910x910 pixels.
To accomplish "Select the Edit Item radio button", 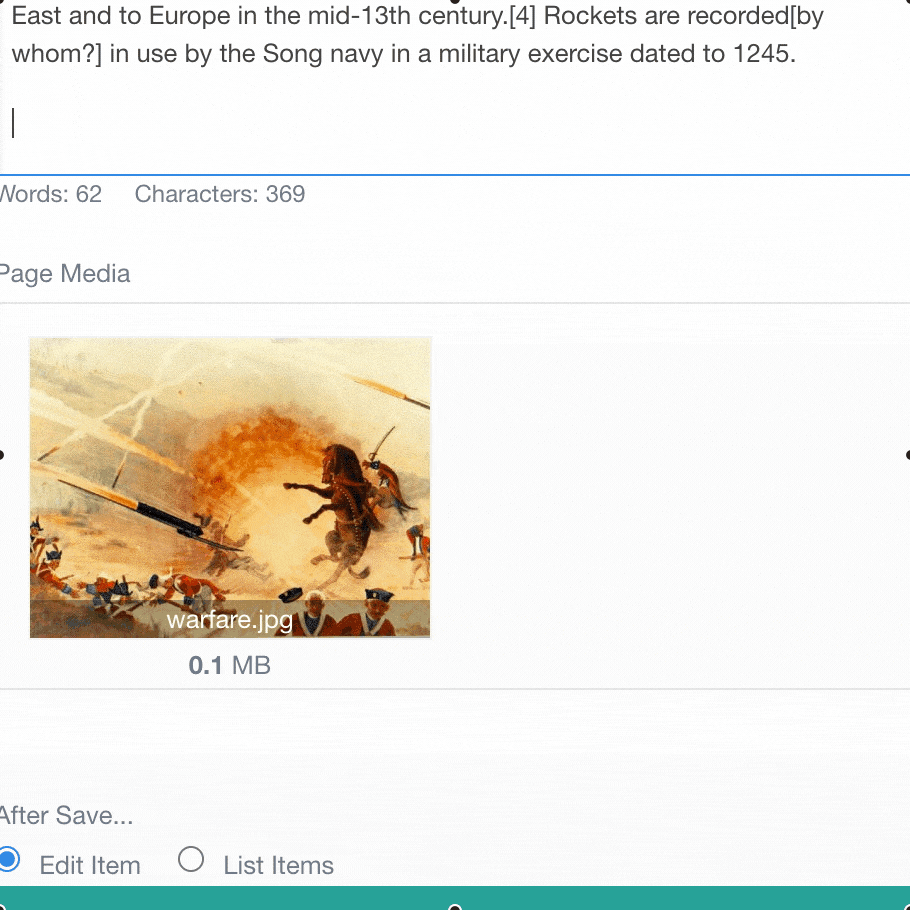I will coord(8,859).
